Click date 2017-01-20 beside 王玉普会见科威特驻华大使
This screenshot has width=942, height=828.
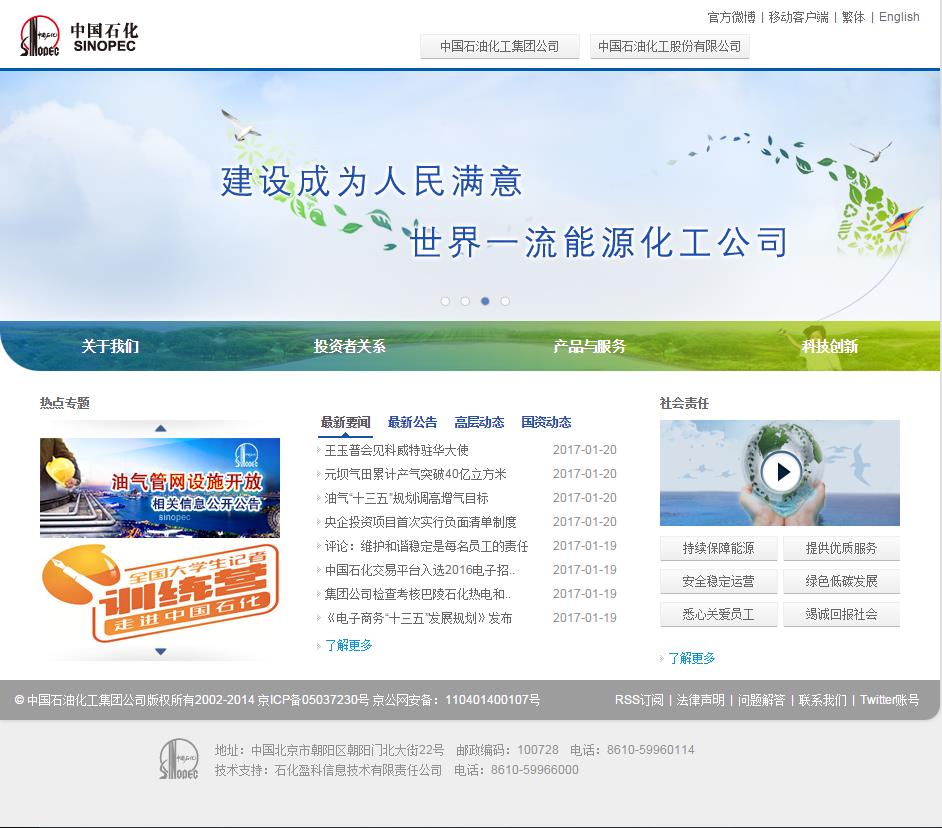coord(585,450)
